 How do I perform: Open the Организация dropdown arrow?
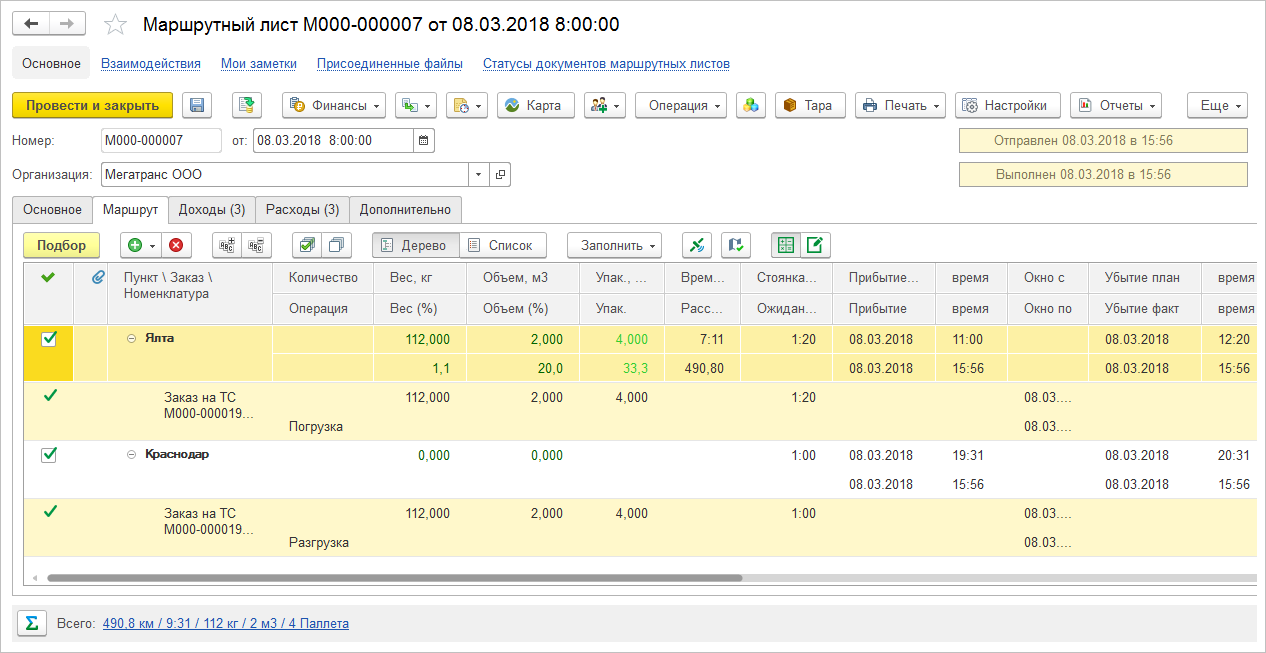pos(478,175)
